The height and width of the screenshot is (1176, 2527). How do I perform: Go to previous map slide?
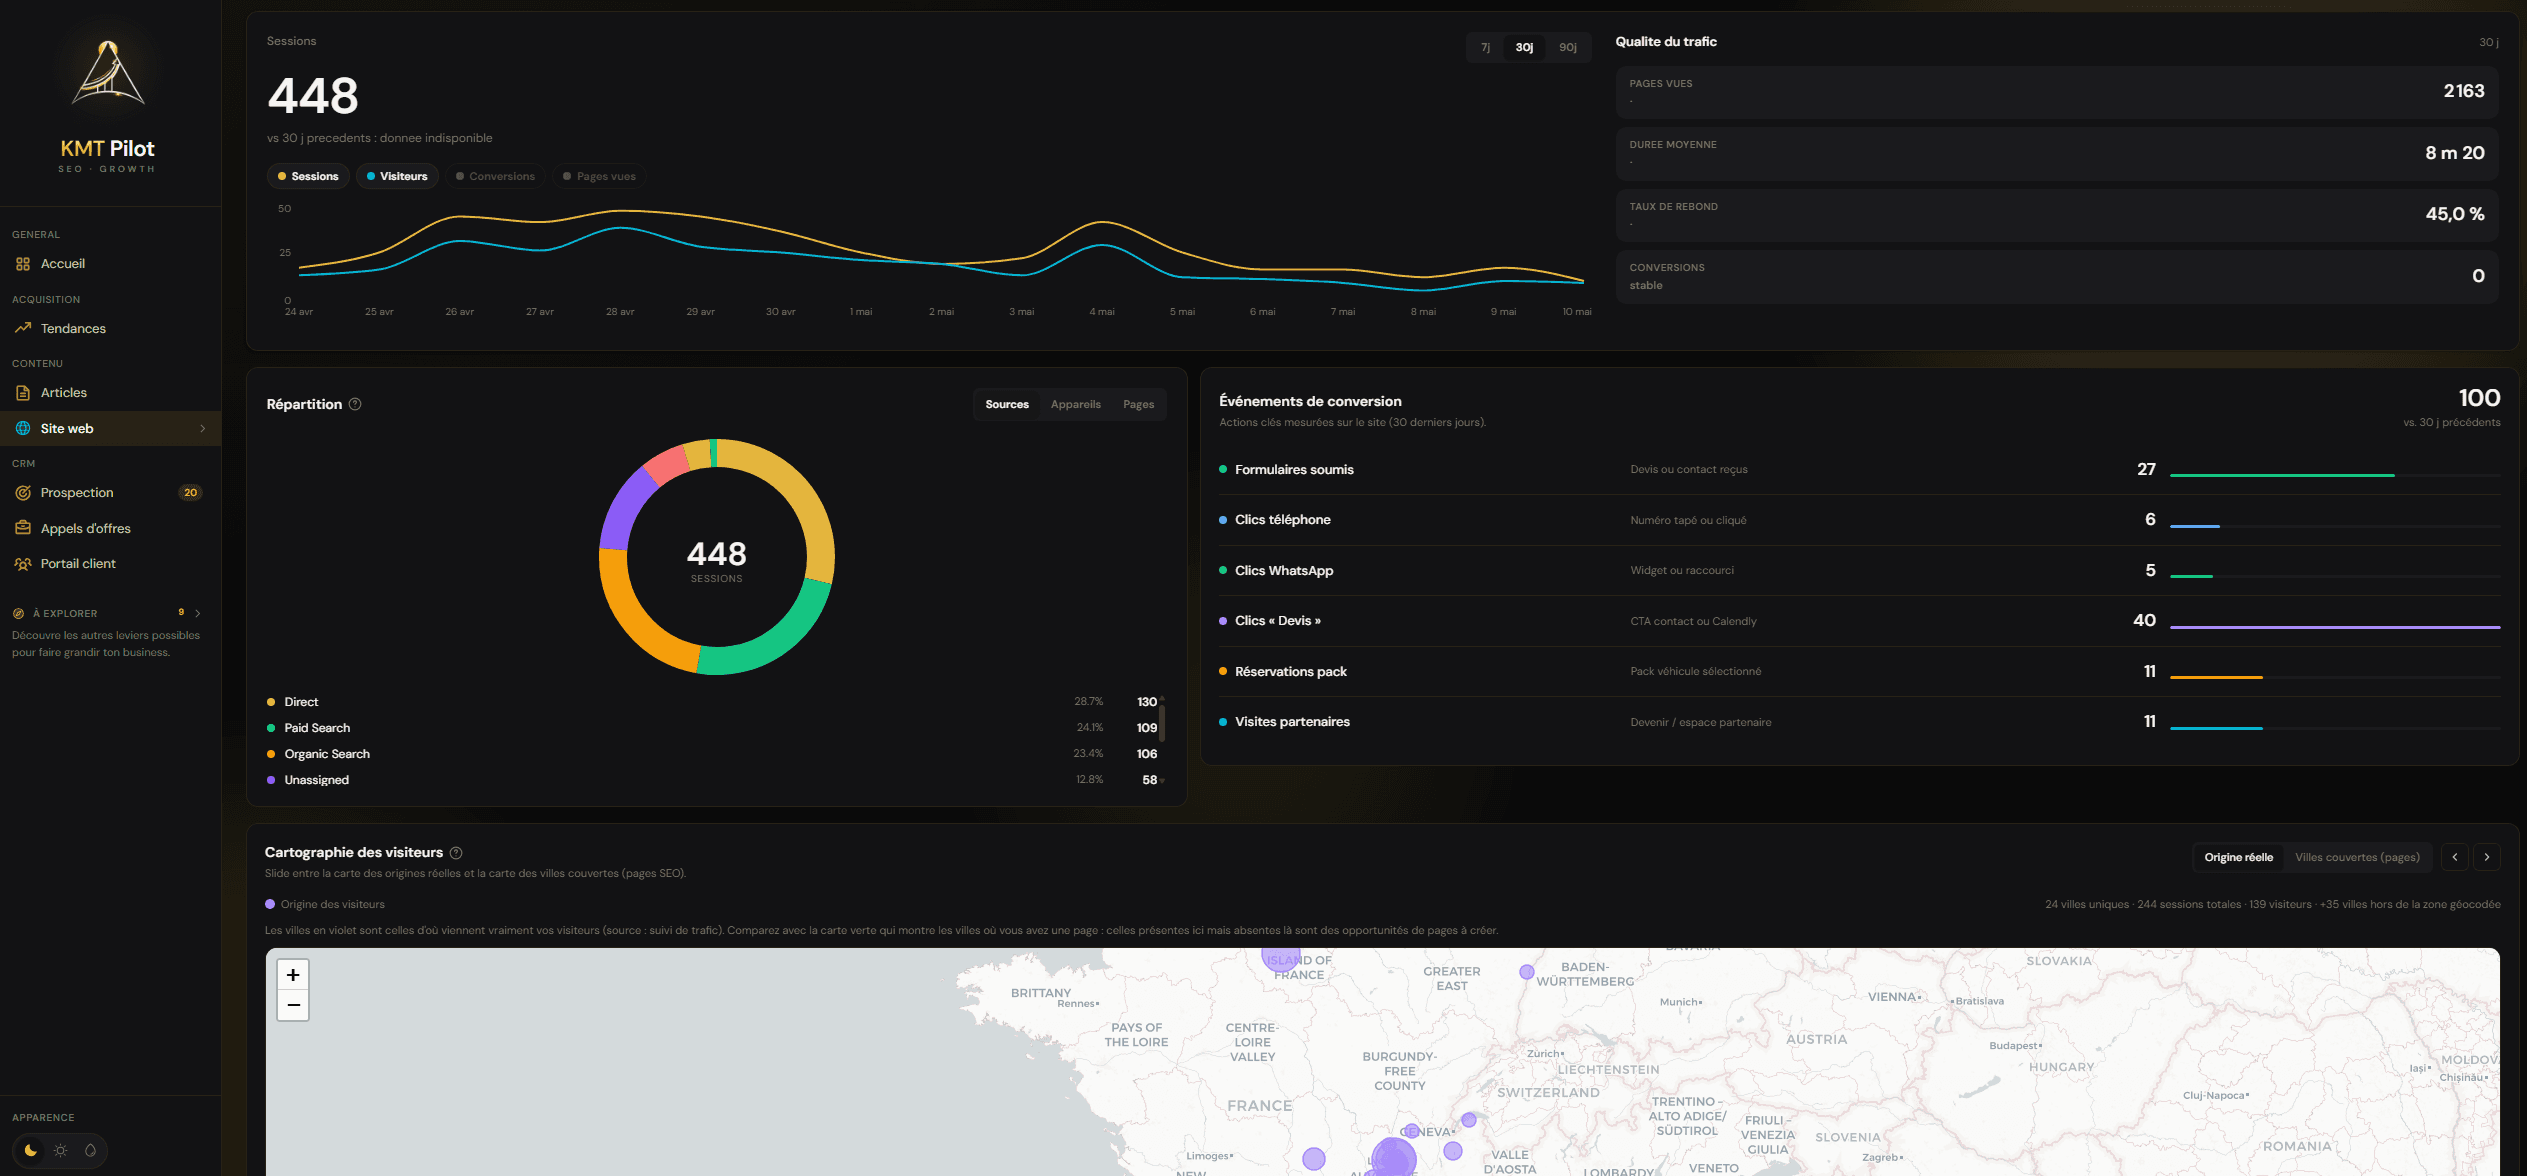(2455, 857)
